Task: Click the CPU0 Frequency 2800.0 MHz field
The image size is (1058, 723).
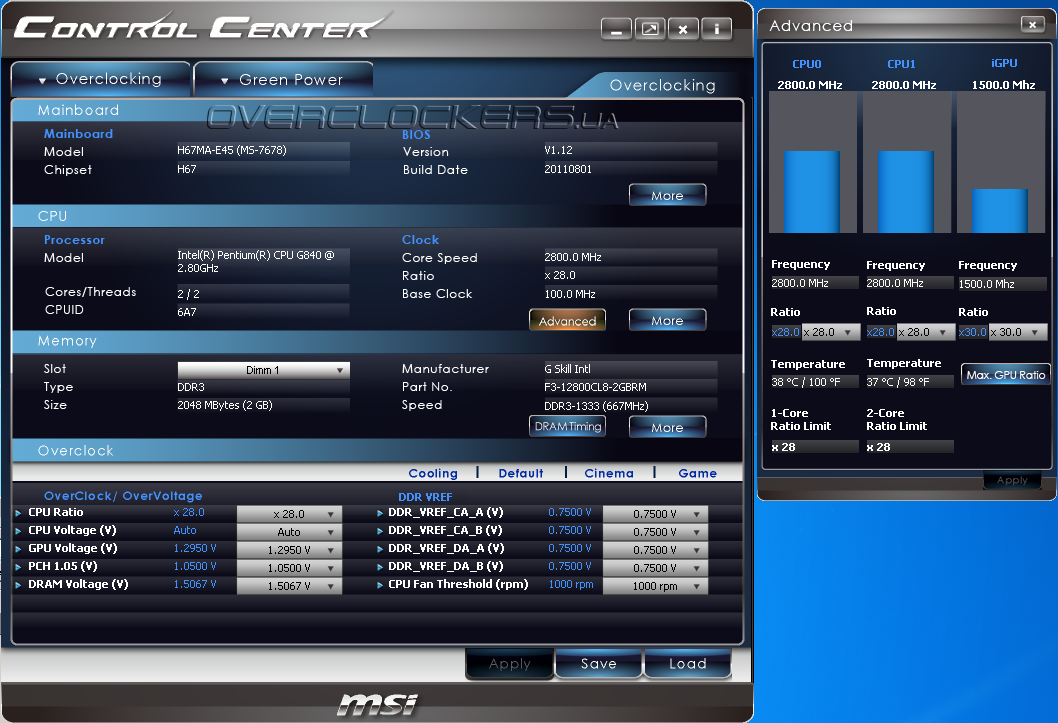Action: click(814, 283)
